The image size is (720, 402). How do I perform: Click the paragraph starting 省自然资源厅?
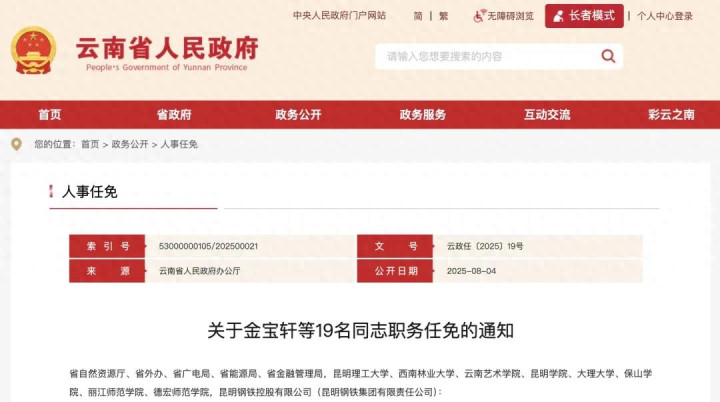click(360, 383)
